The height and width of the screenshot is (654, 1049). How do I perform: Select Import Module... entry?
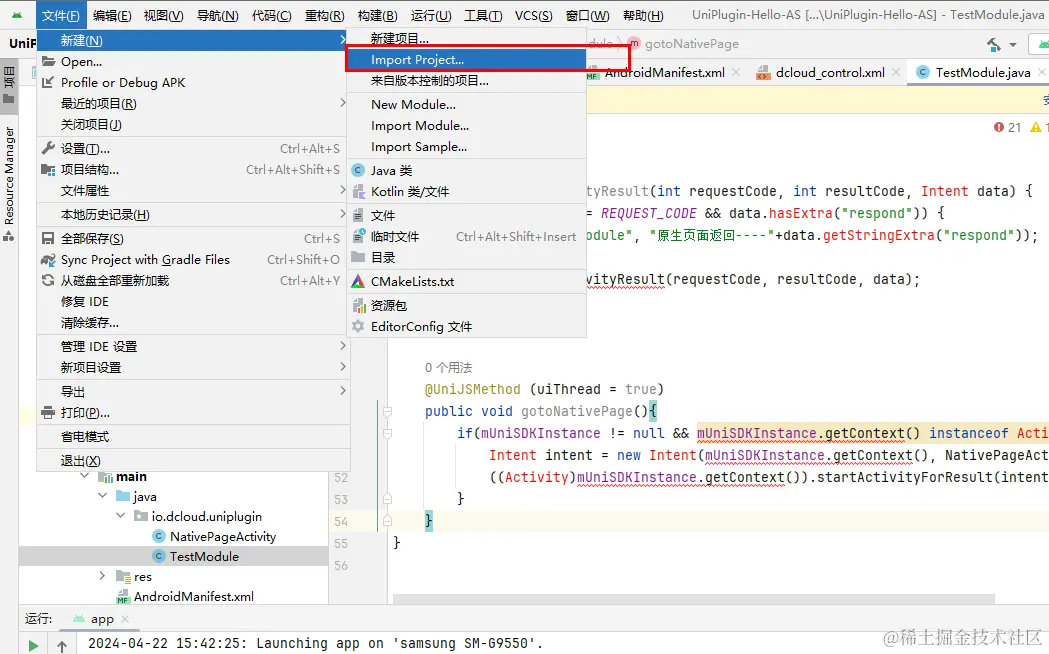pos(466,126)
